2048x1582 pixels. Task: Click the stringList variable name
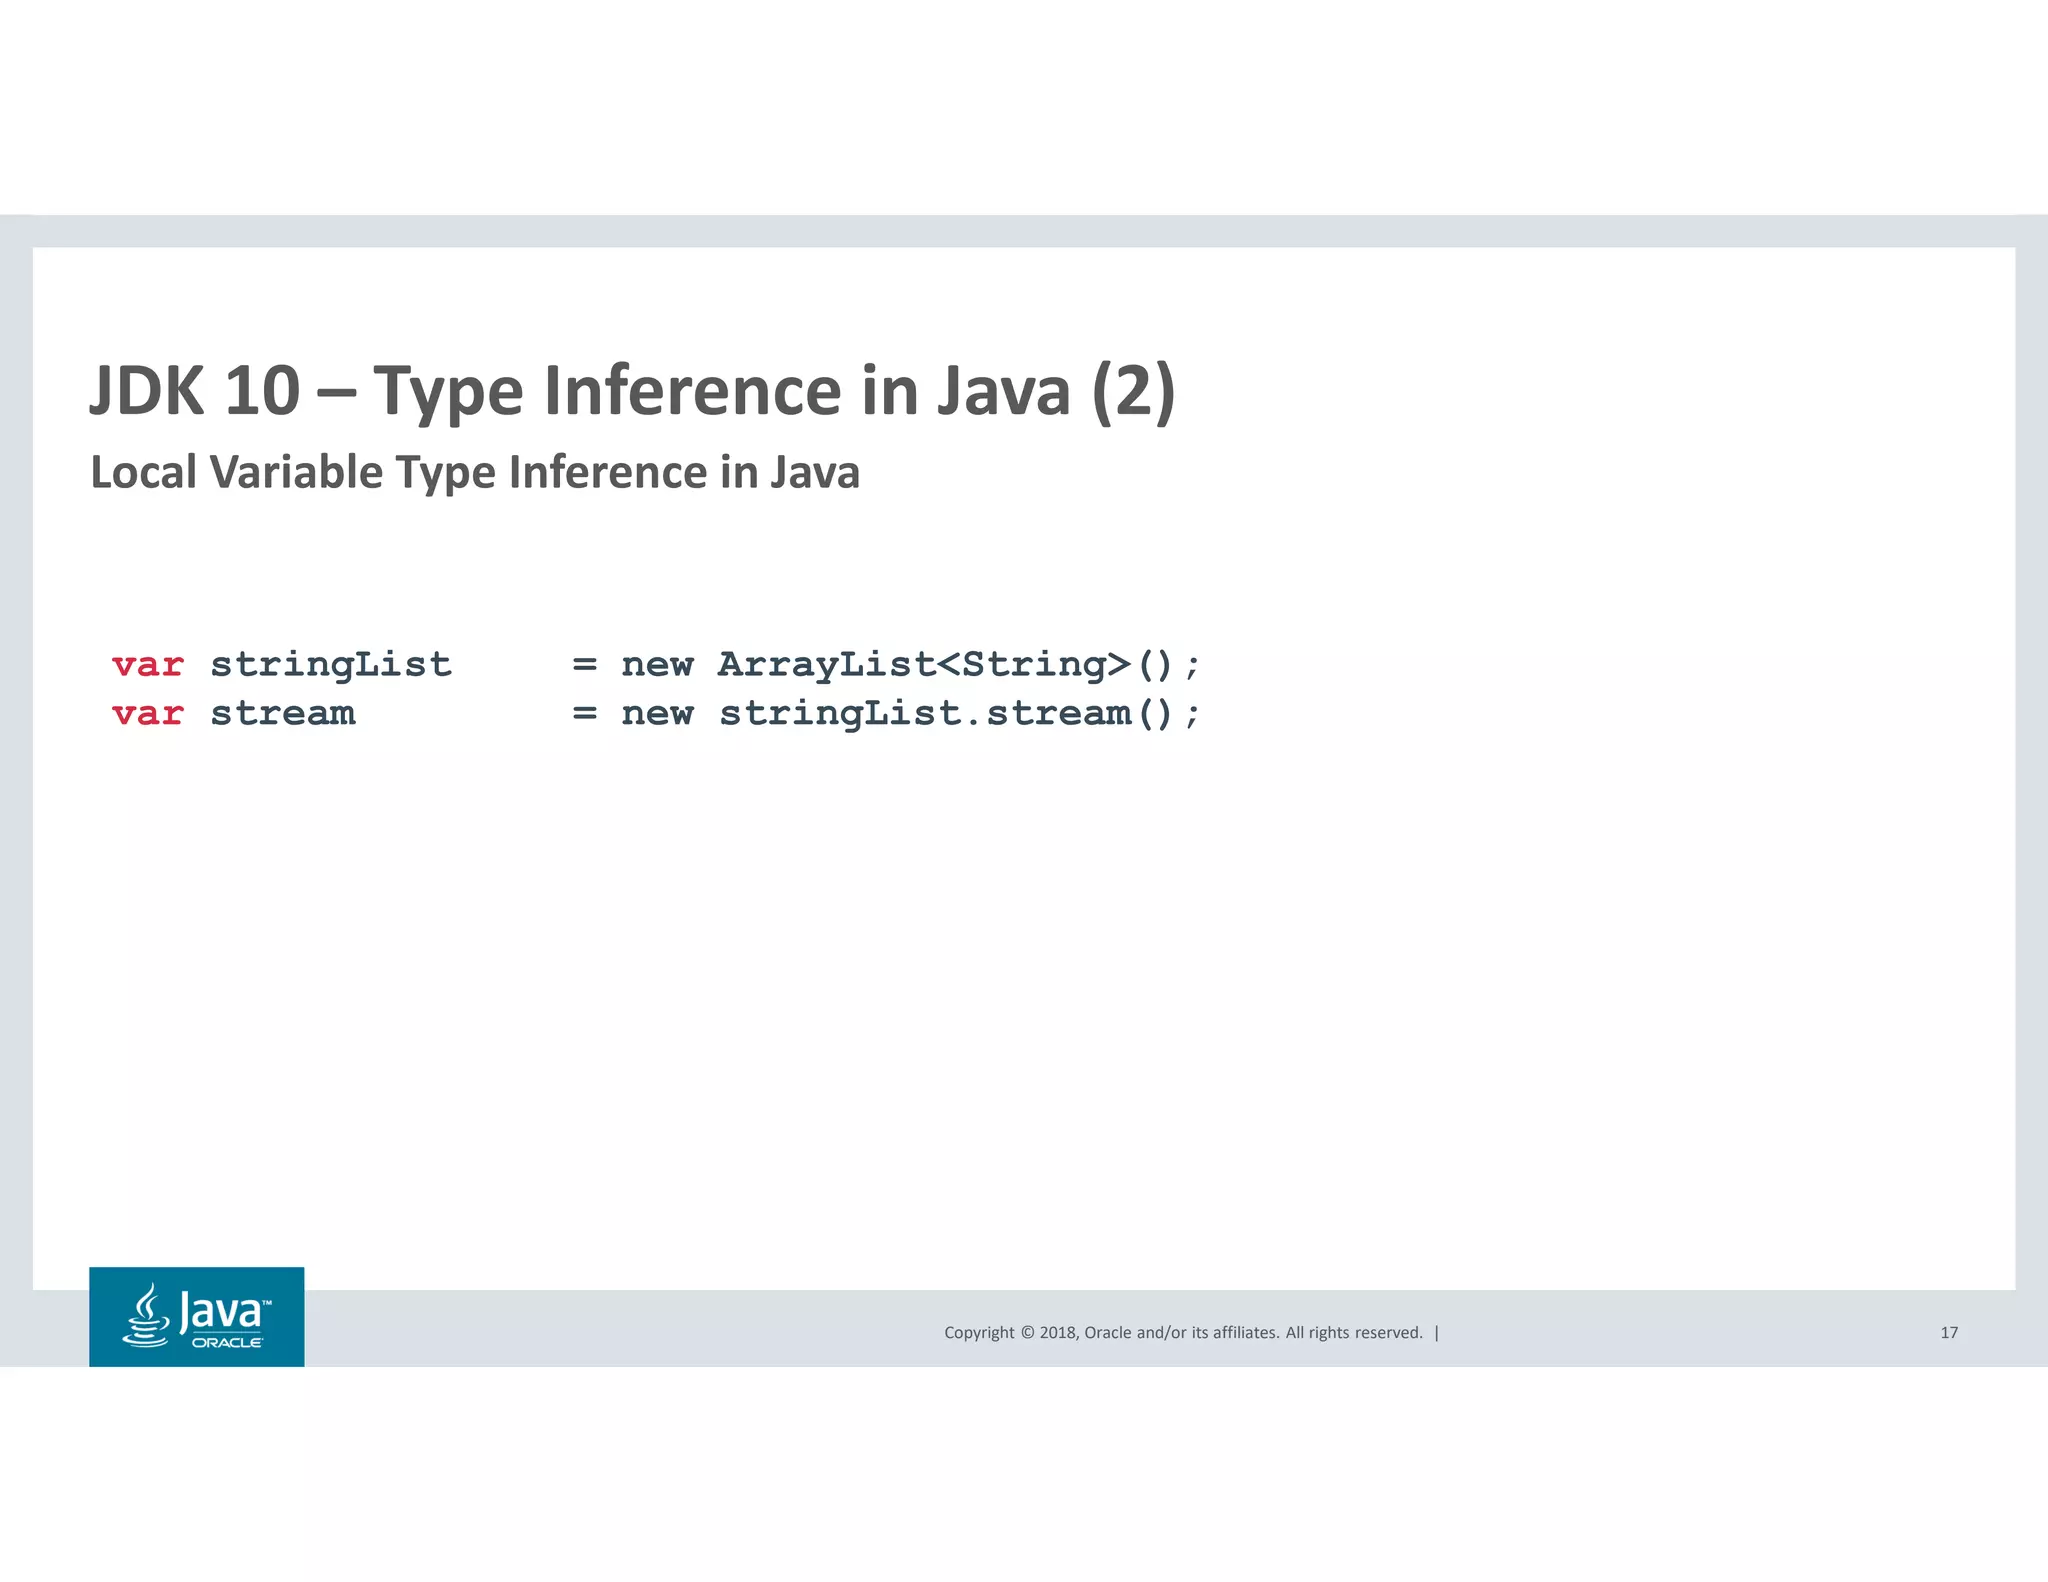tap(331, 665)
